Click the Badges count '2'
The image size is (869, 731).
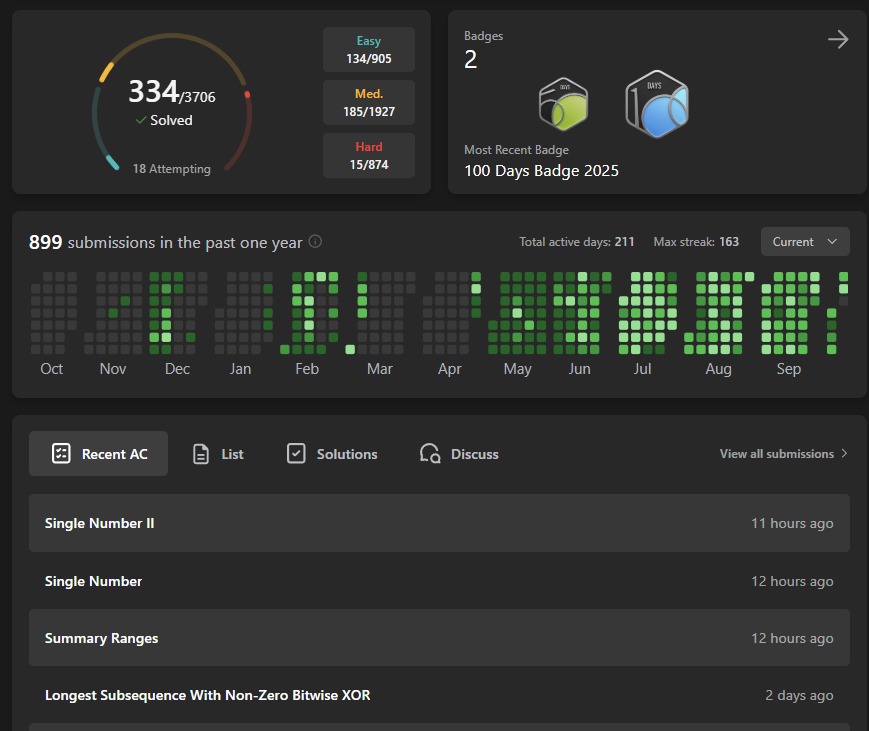471,59
